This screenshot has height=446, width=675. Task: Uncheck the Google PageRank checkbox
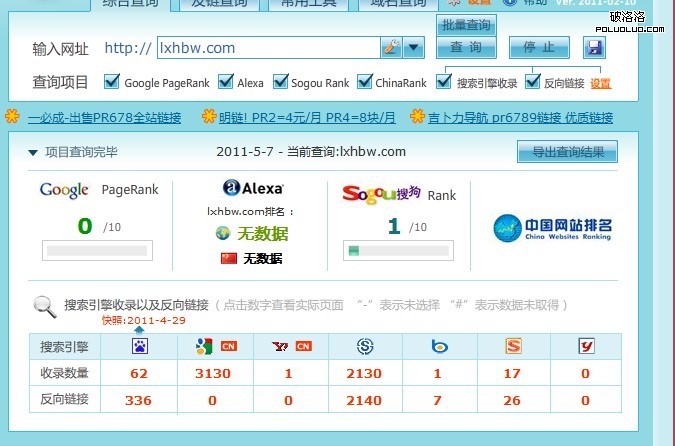[x=112, y=82]
